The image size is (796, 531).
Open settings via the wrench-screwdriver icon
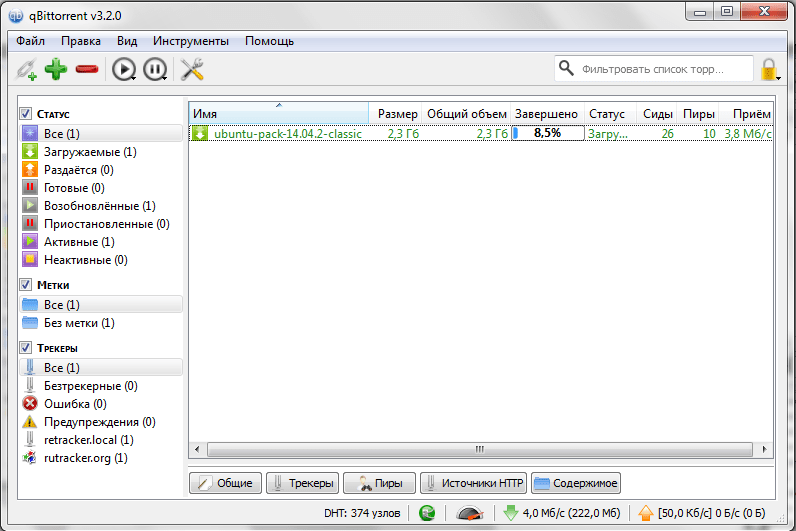coord(192,69)
